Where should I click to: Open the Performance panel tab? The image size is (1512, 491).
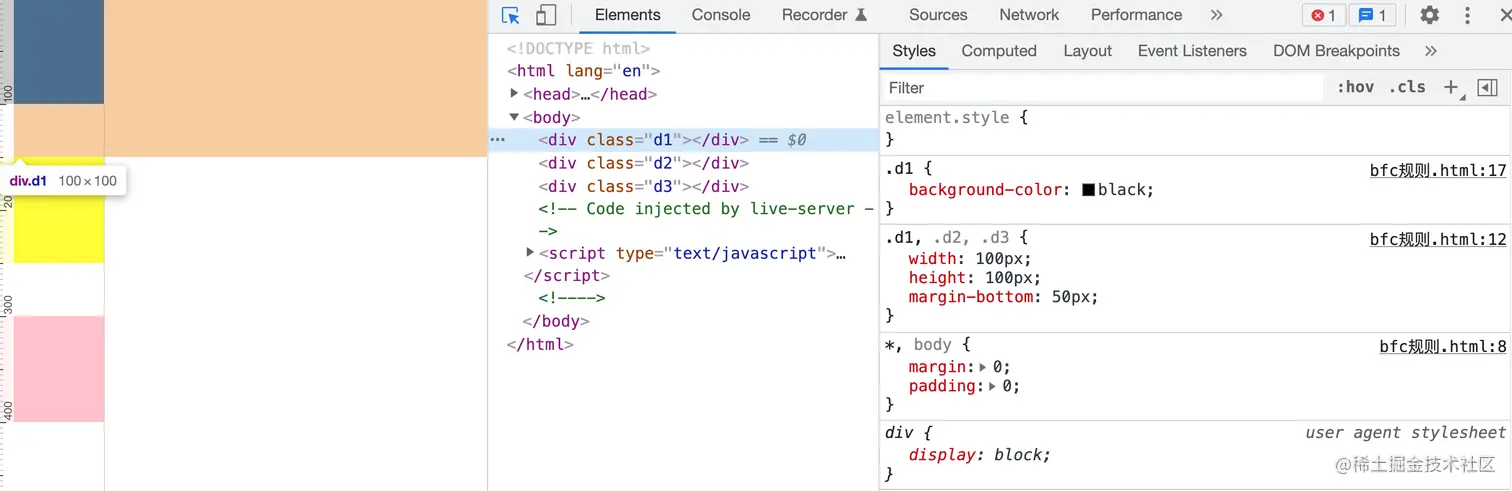click(x=1136, y=15)
